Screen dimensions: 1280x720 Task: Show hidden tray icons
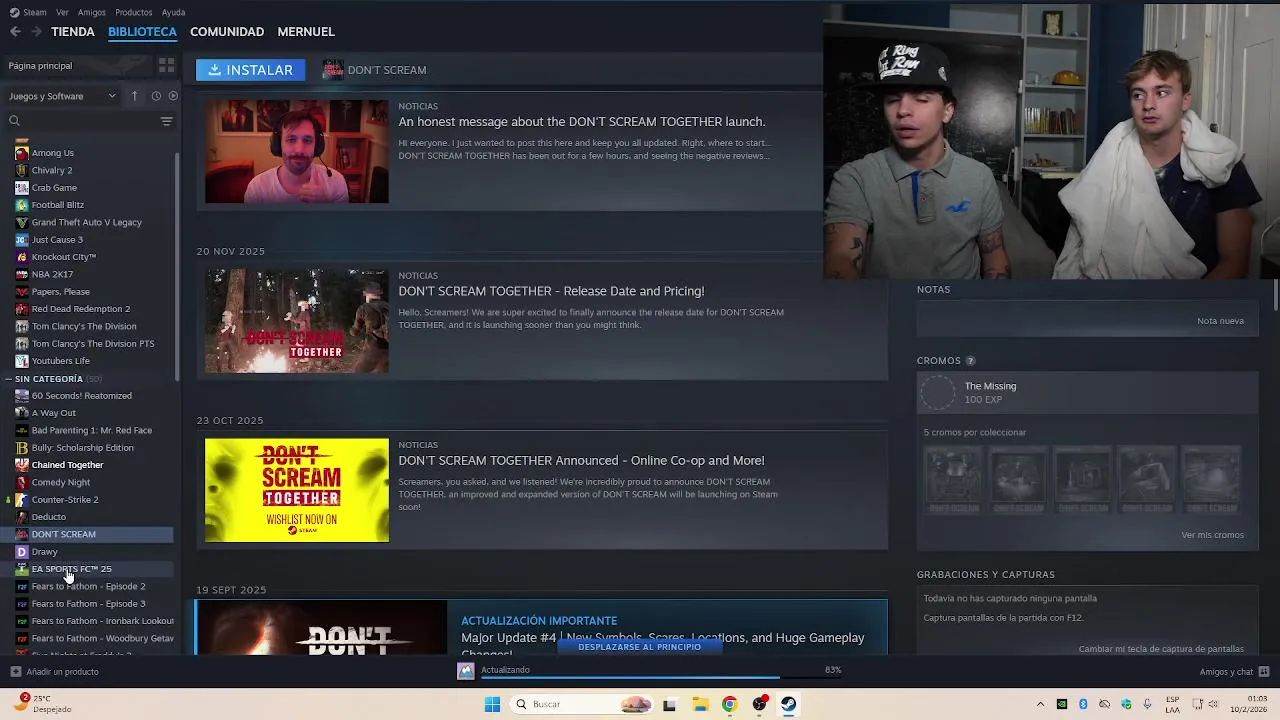[x=1040, y=704]
